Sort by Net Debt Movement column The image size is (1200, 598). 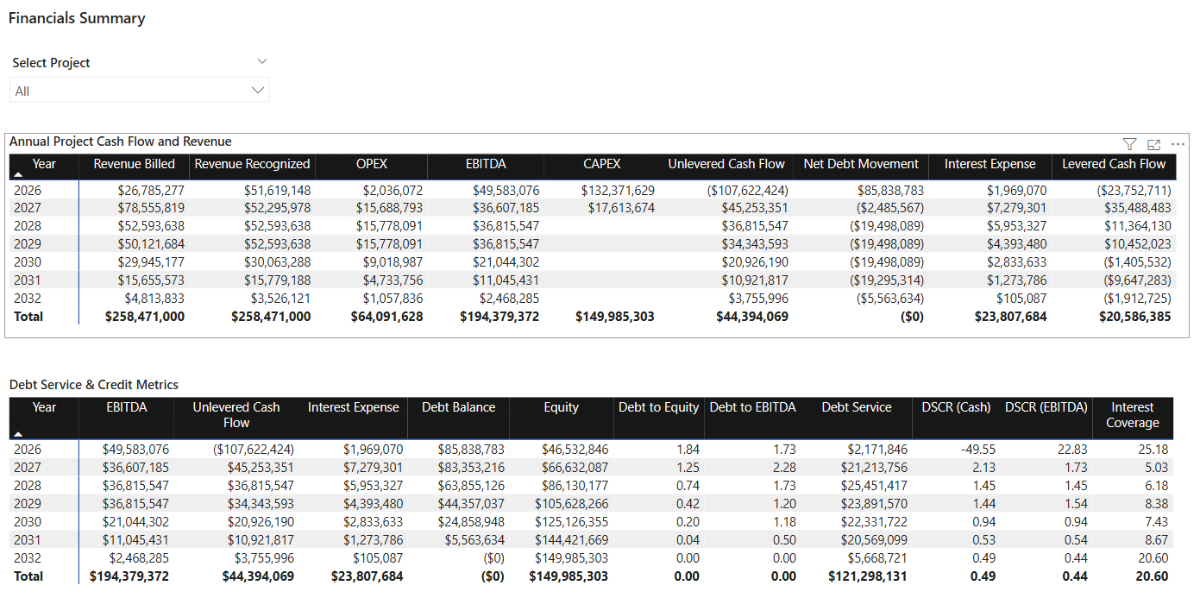860,164
